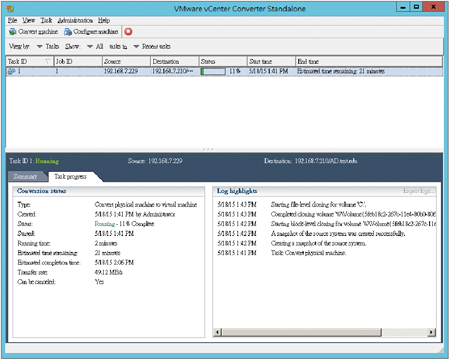Screen dimensions: 450x360
Task: Click the horizontal scrollbar left arrow in logs
Action: pyautogui.click(x=218, y=332)
